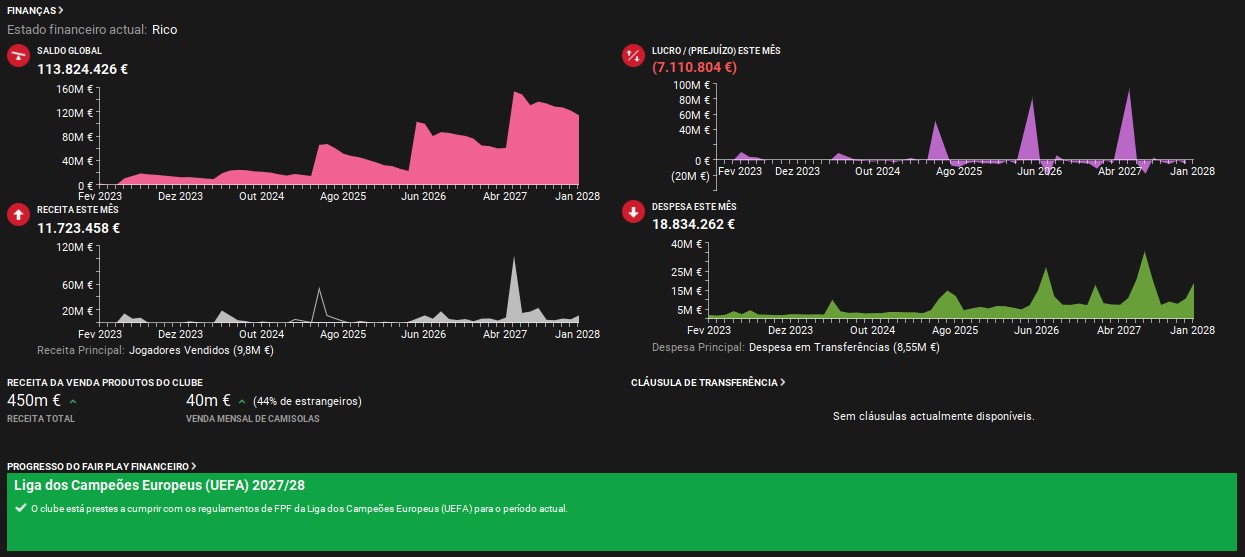Open Progresso do Fair Play Financeiro

click(101, 466)
